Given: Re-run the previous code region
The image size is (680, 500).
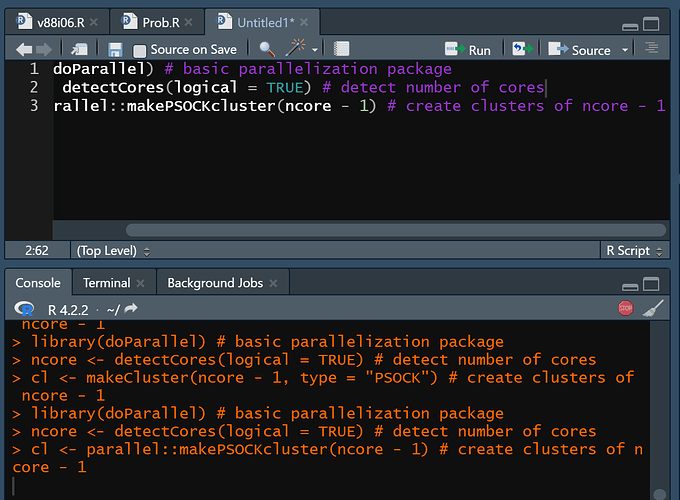Looking at the screenshot, I should point(522,49).
